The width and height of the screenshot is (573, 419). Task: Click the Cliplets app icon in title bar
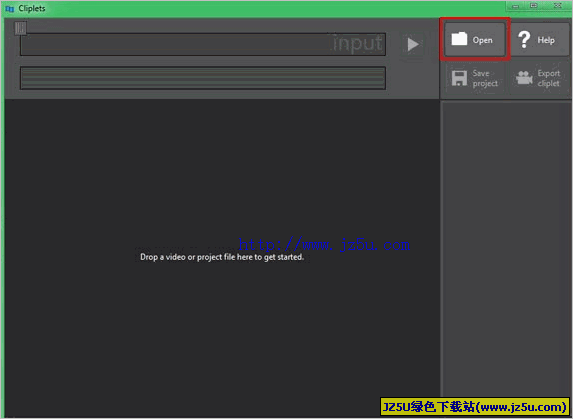[10, 8]
